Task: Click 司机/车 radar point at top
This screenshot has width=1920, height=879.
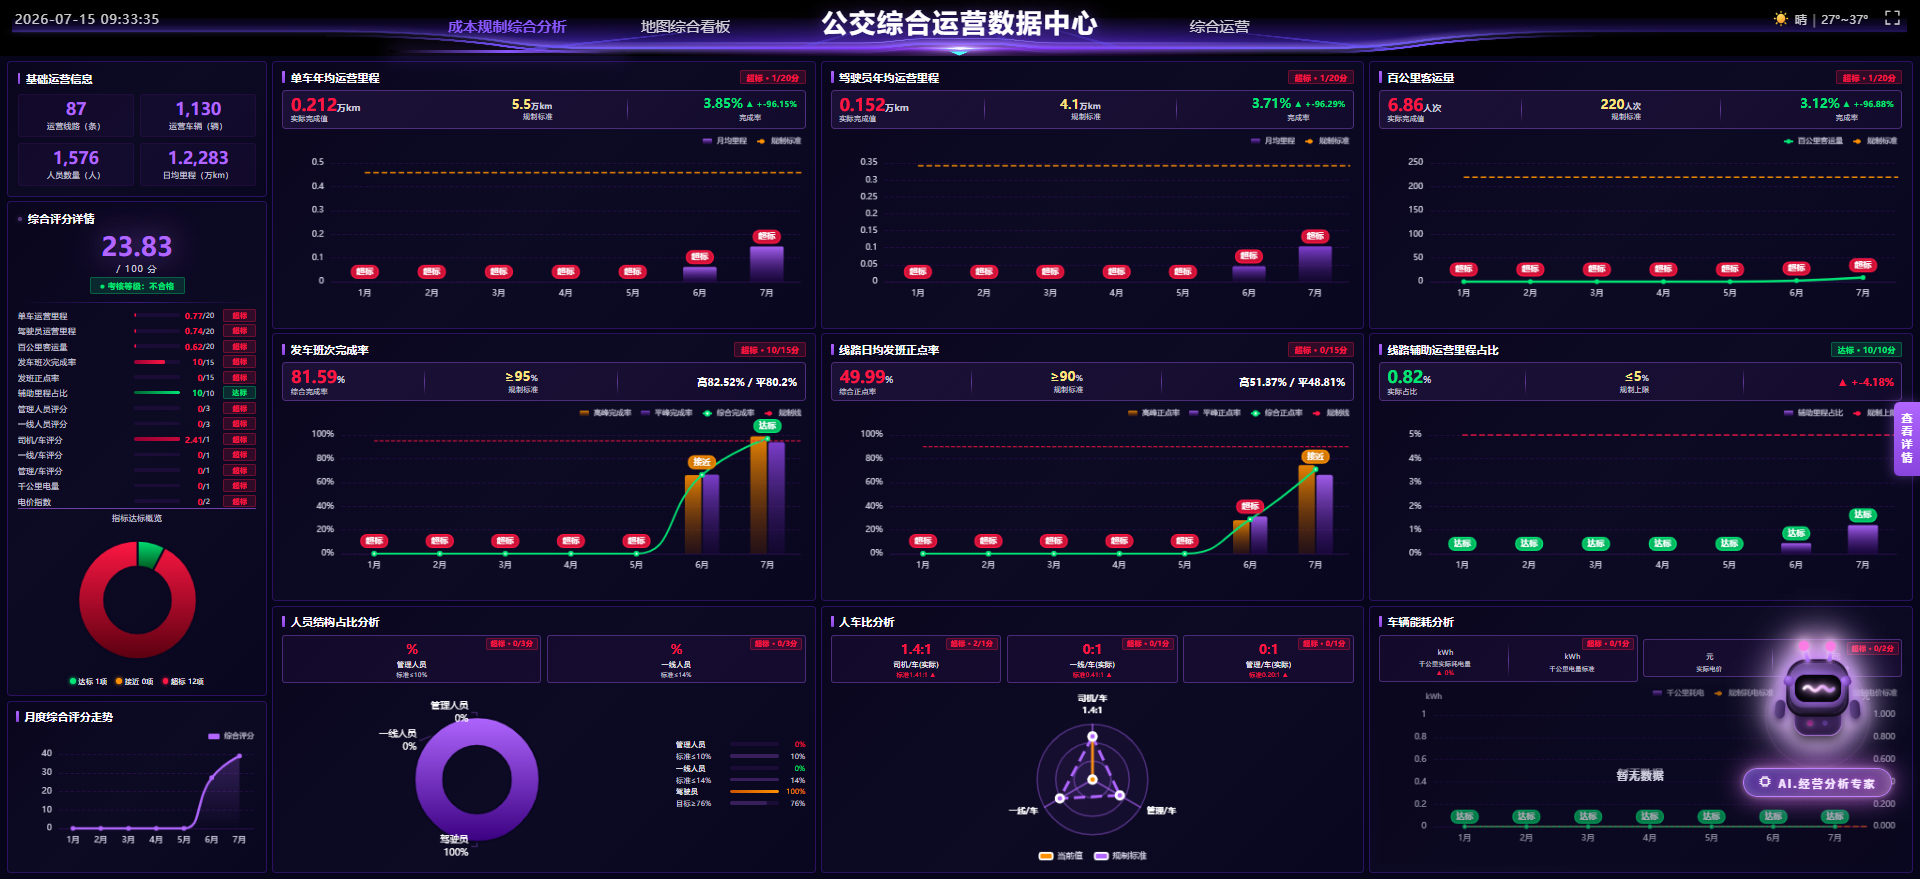Action: (1092, 736)
